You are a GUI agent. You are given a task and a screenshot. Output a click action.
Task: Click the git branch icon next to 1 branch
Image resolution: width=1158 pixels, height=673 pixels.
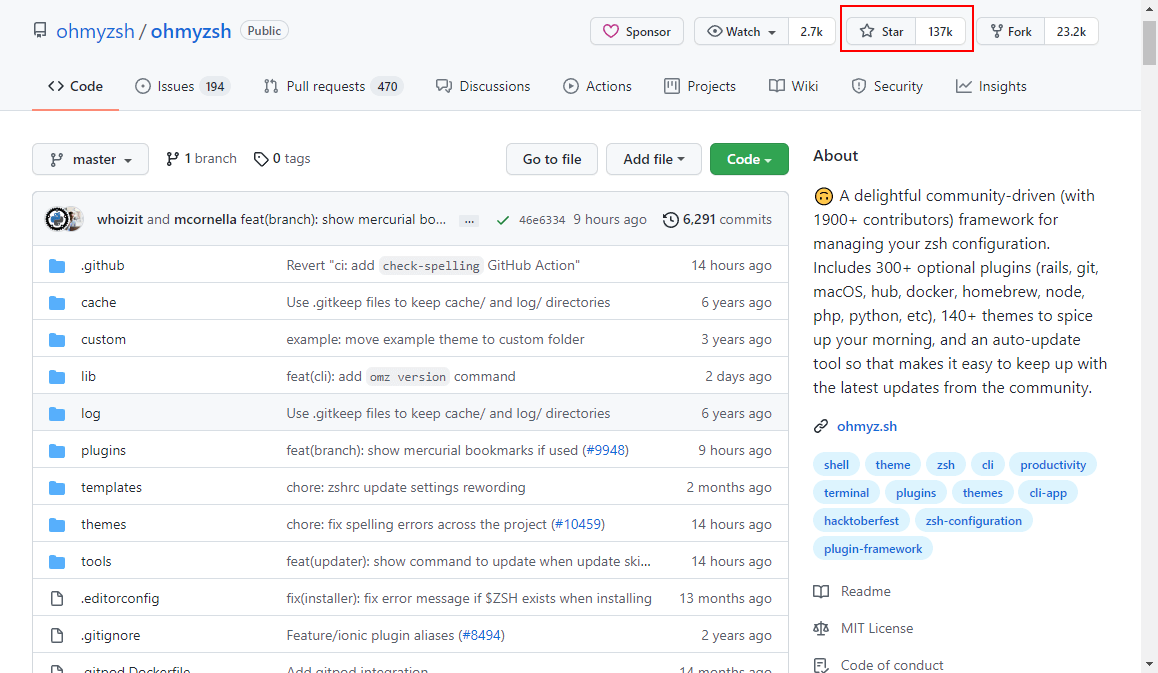[x=172, y=158]
